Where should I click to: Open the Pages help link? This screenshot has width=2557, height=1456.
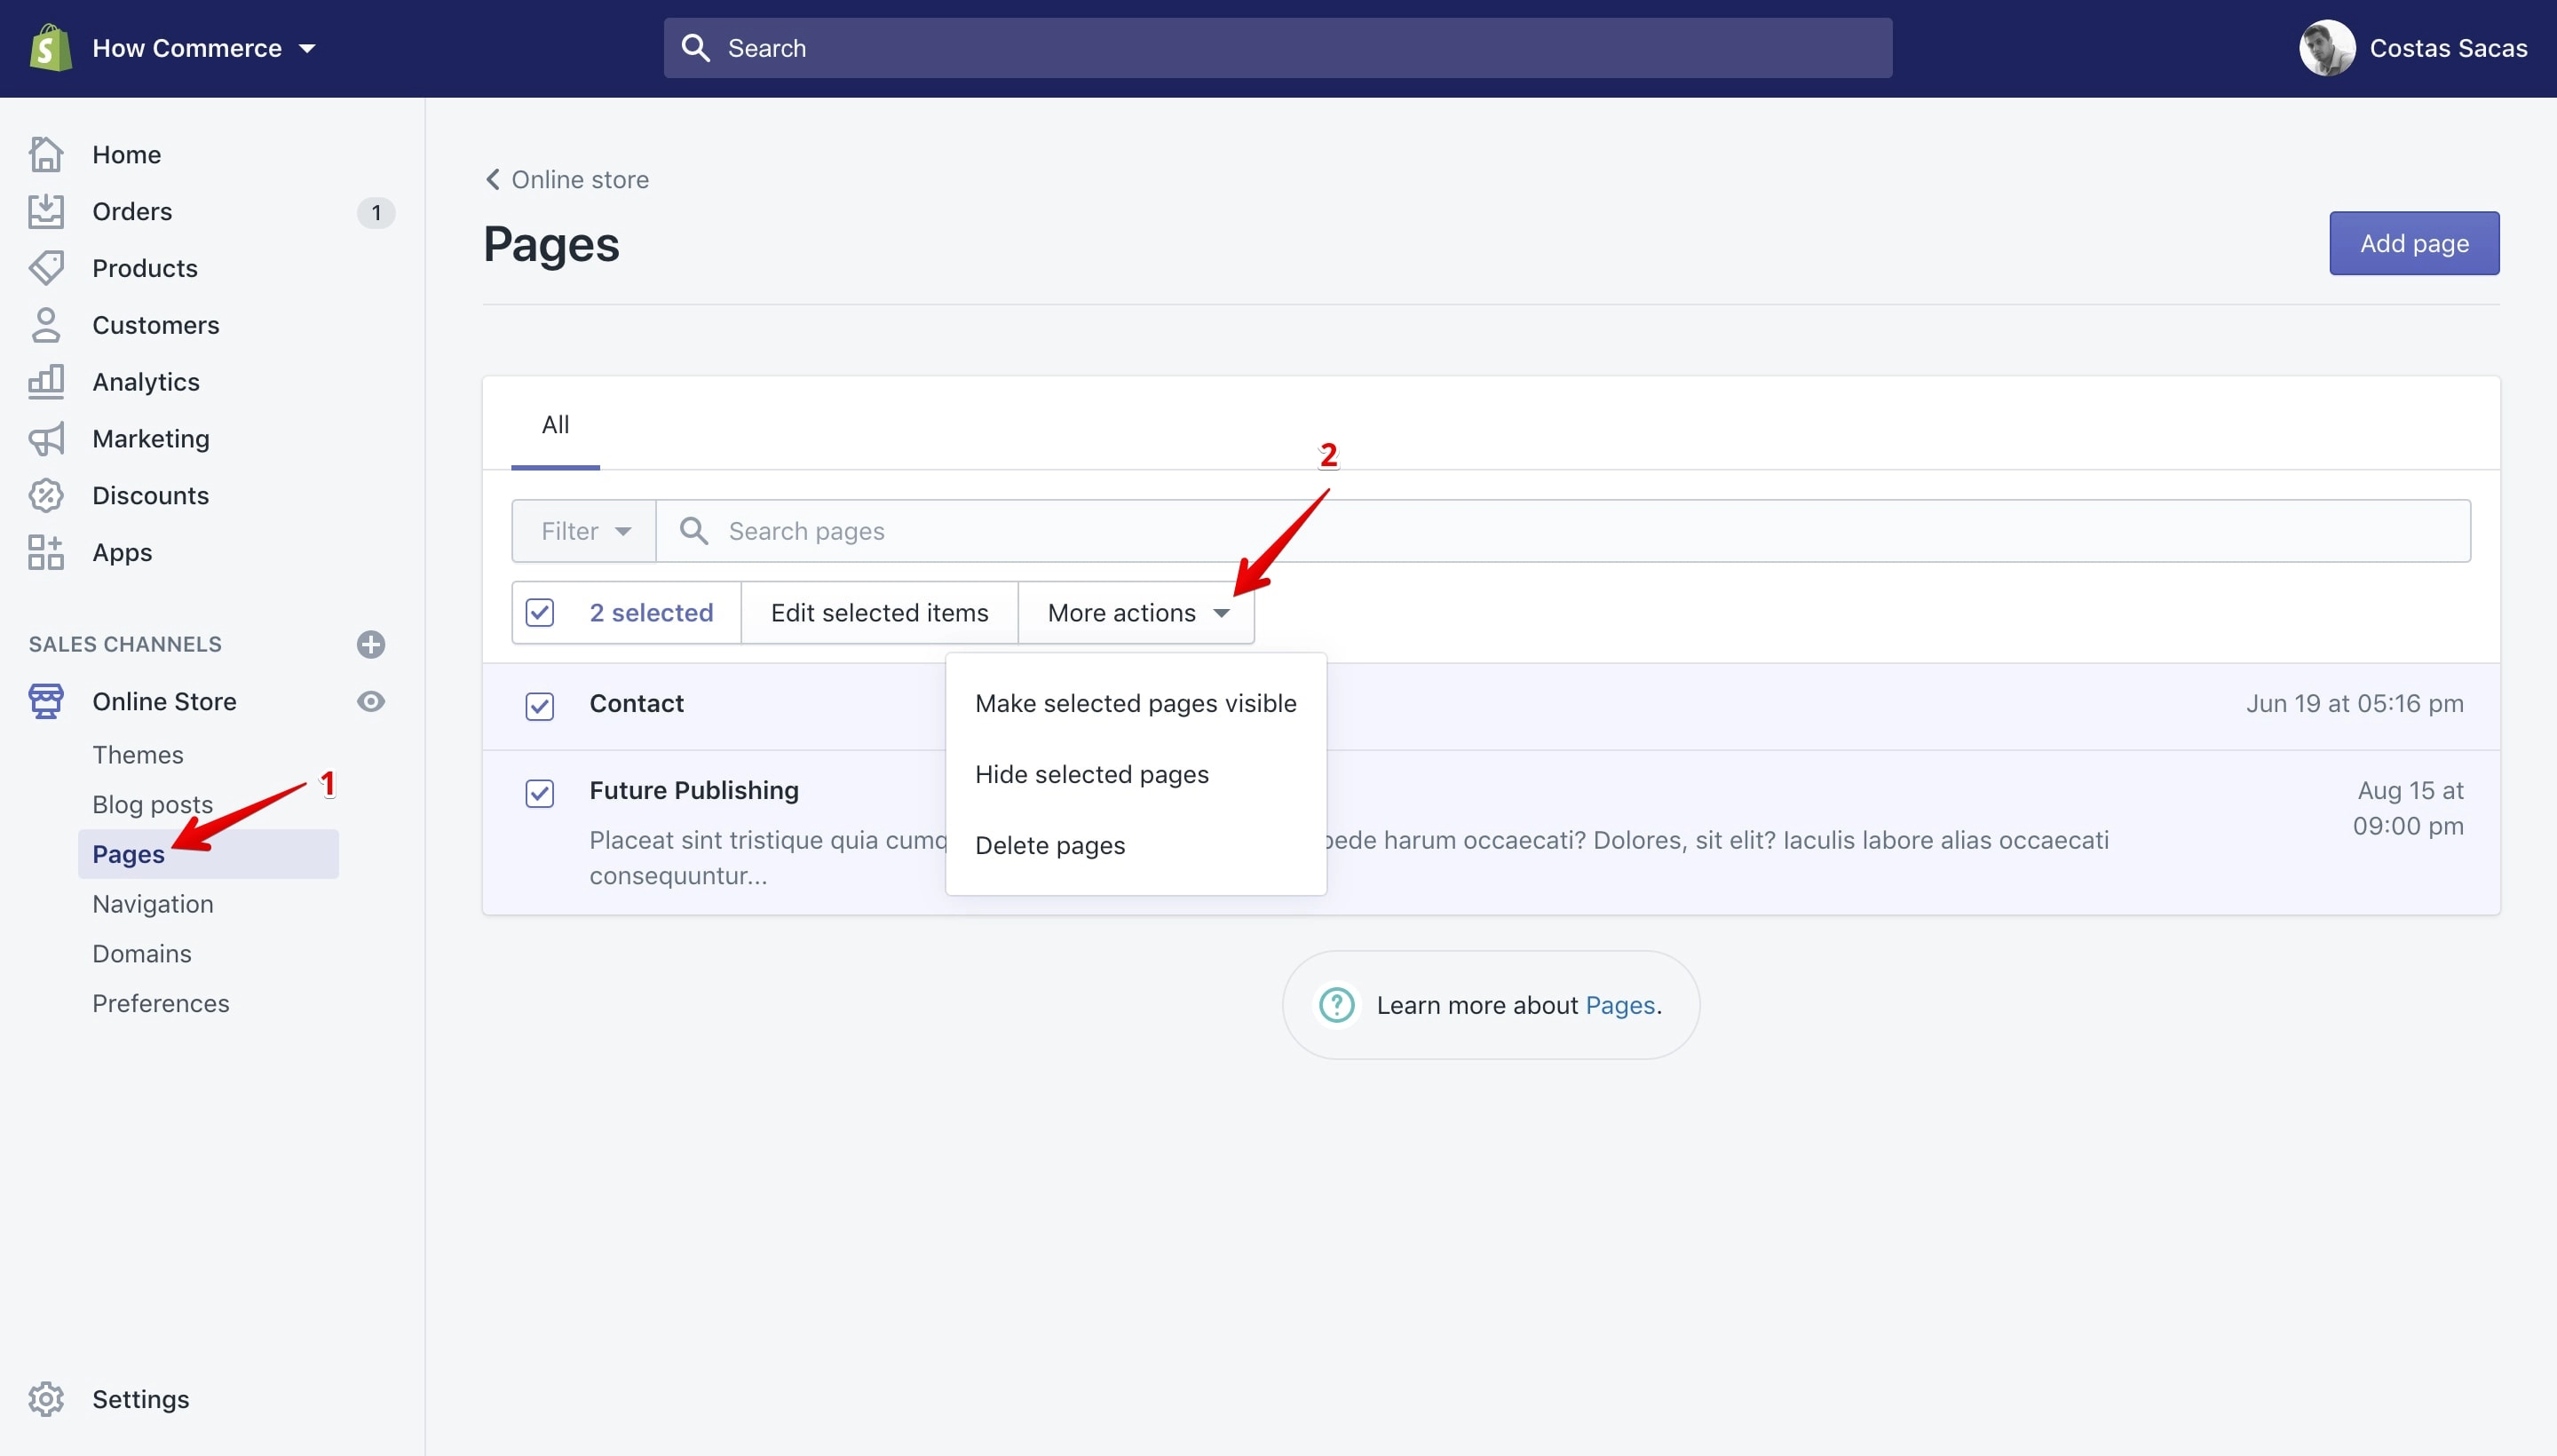pos(1620,1005)
